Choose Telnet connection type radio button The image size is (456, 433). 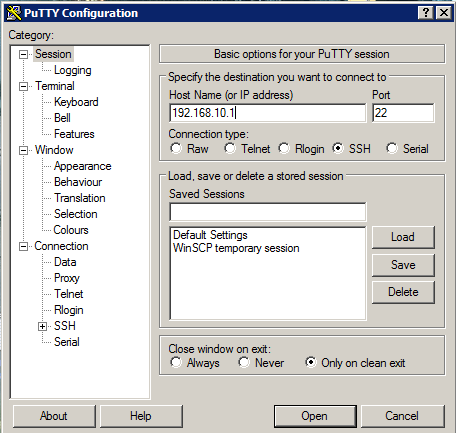[230, 148]
